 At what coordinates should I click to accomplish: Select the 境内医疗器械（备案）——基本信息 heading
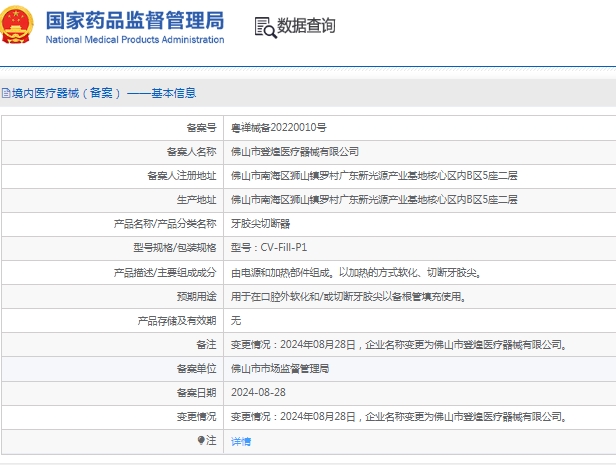104,93
